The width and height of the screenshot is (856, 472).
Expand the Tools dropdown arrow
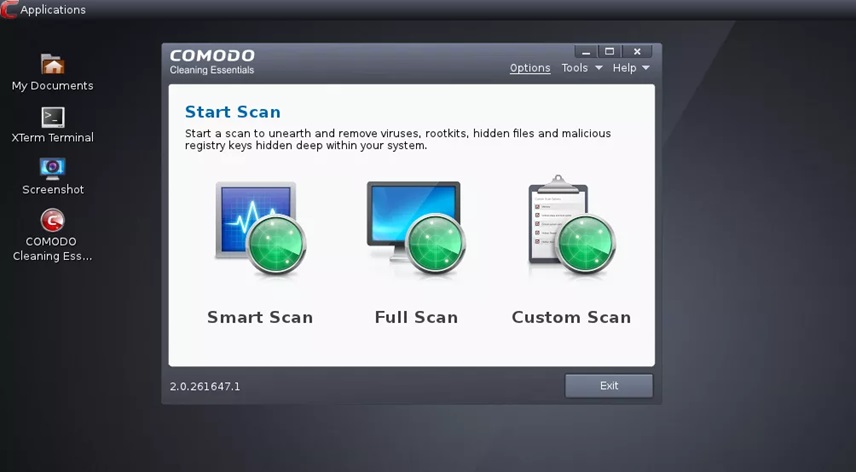coord(599,68)
